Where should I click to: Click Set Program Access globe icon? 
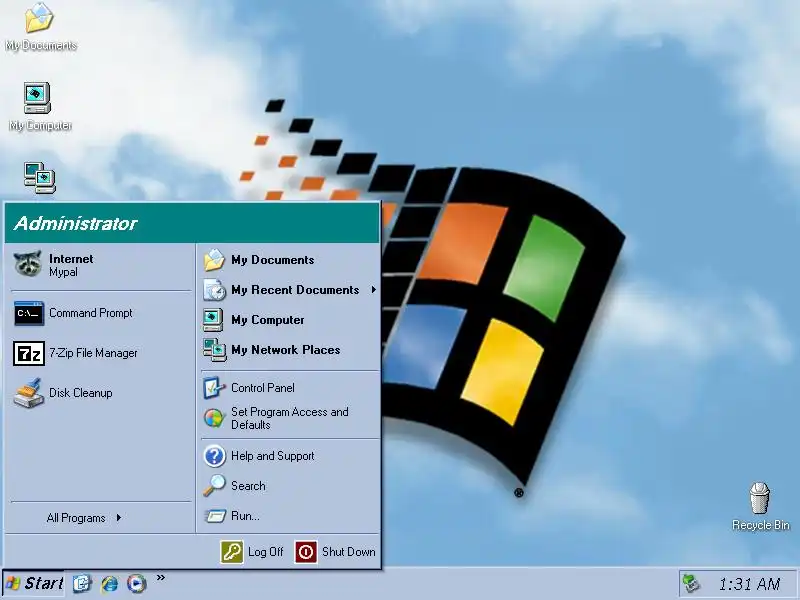coord(214,418)
